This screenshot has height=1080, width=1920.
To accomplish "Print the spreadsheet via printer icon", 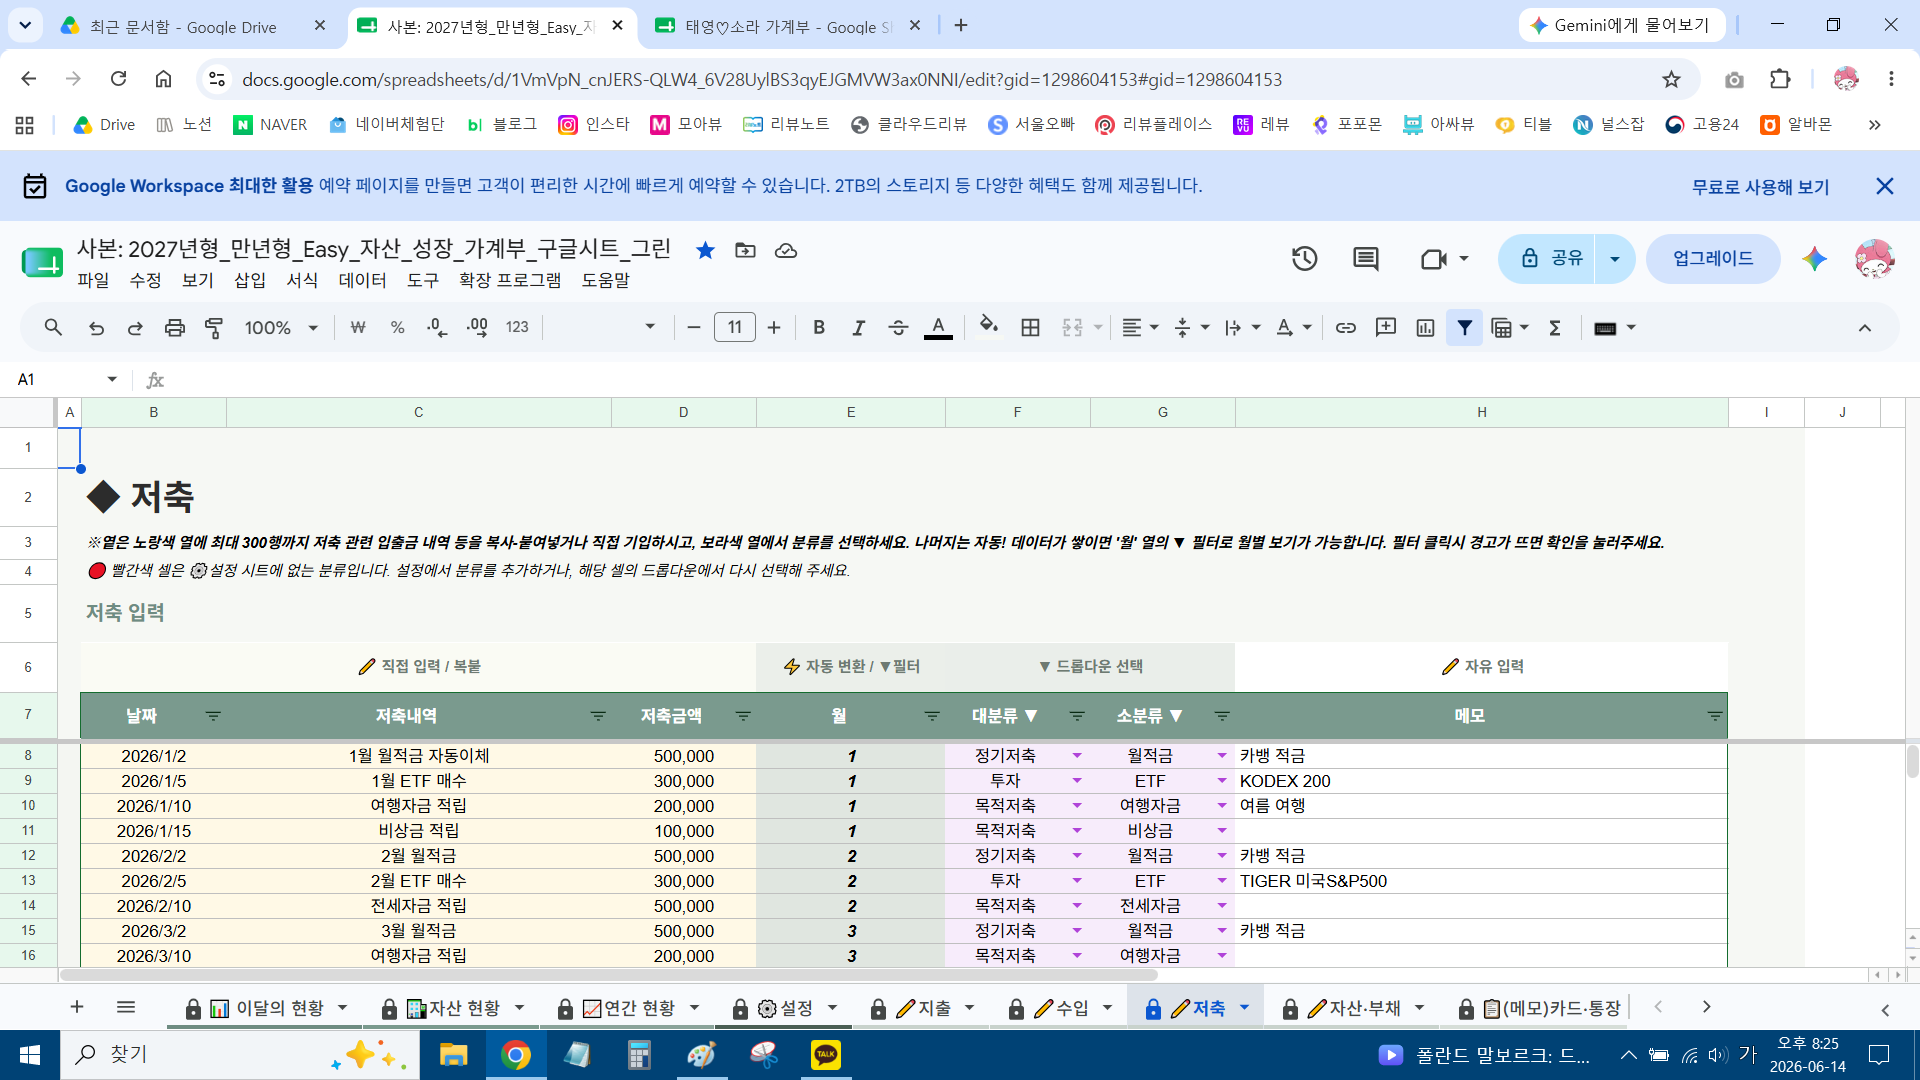I will pos(175,327).
